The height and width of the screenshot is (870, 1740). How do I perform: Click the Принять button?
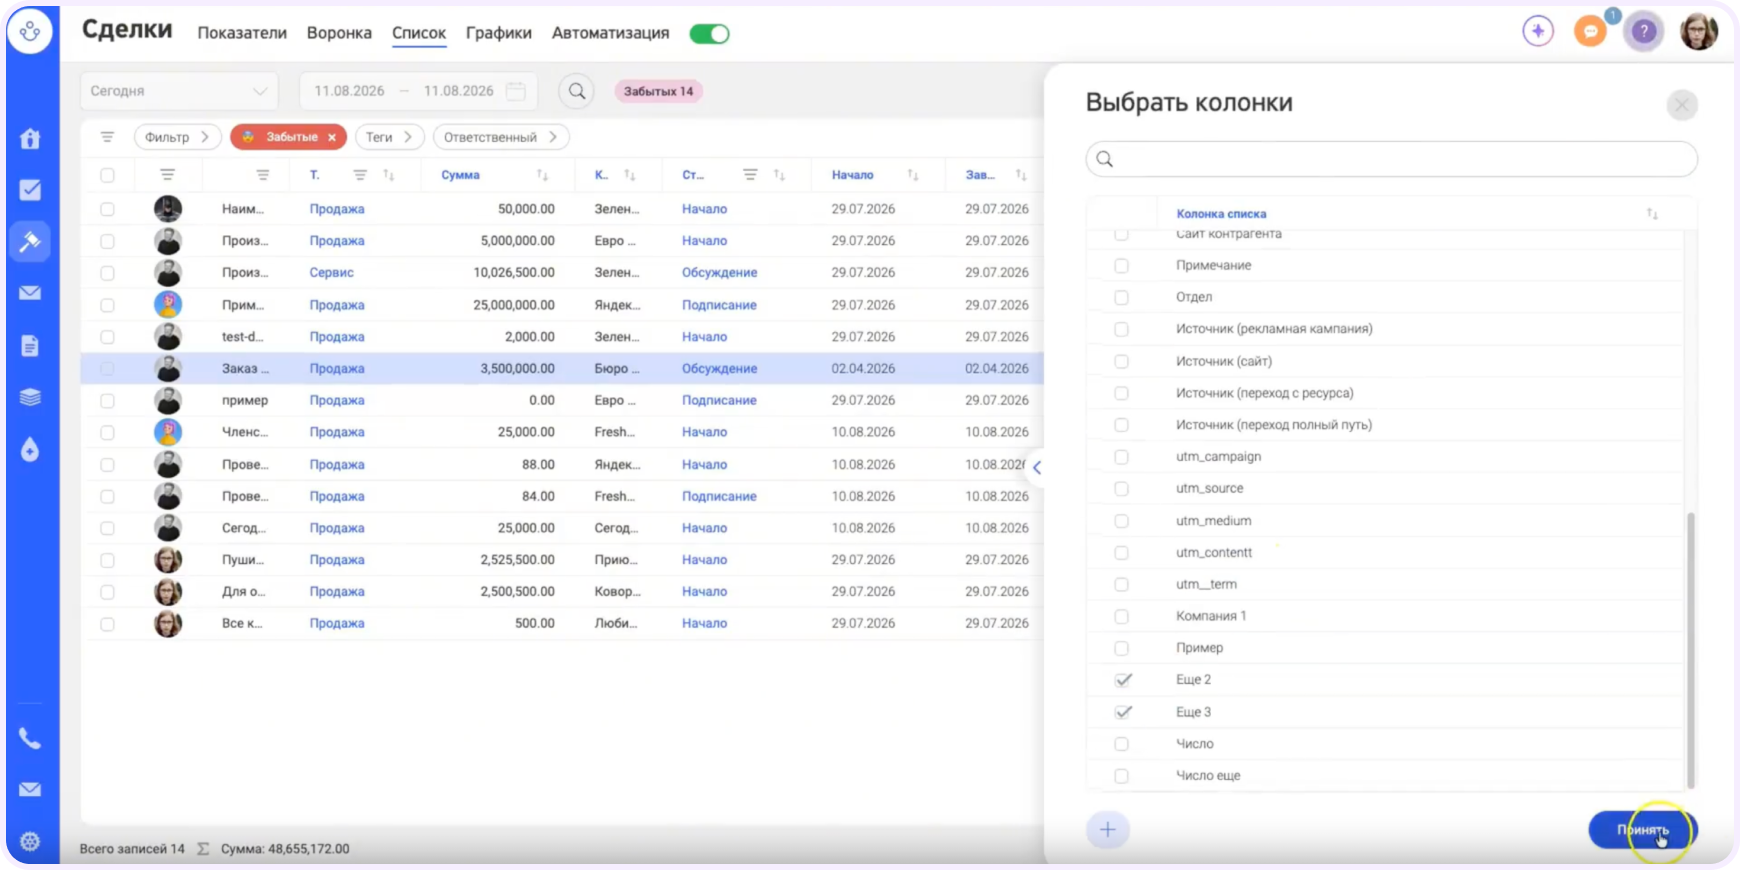(x=1643, y=830)
